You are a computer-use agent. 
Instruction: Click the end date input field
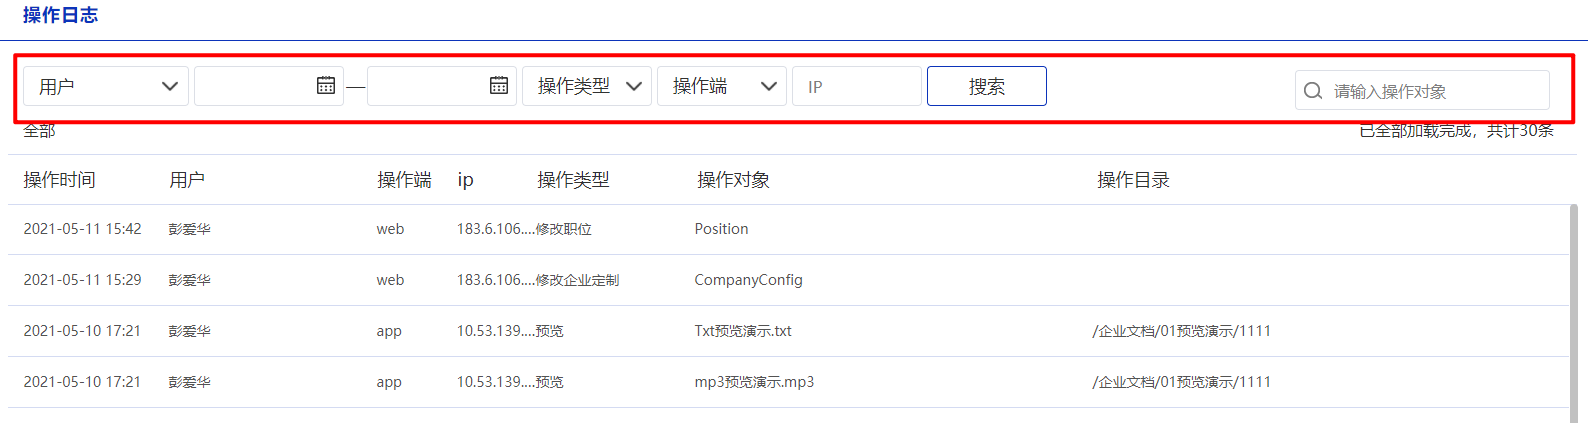click(x=443, y=86)
